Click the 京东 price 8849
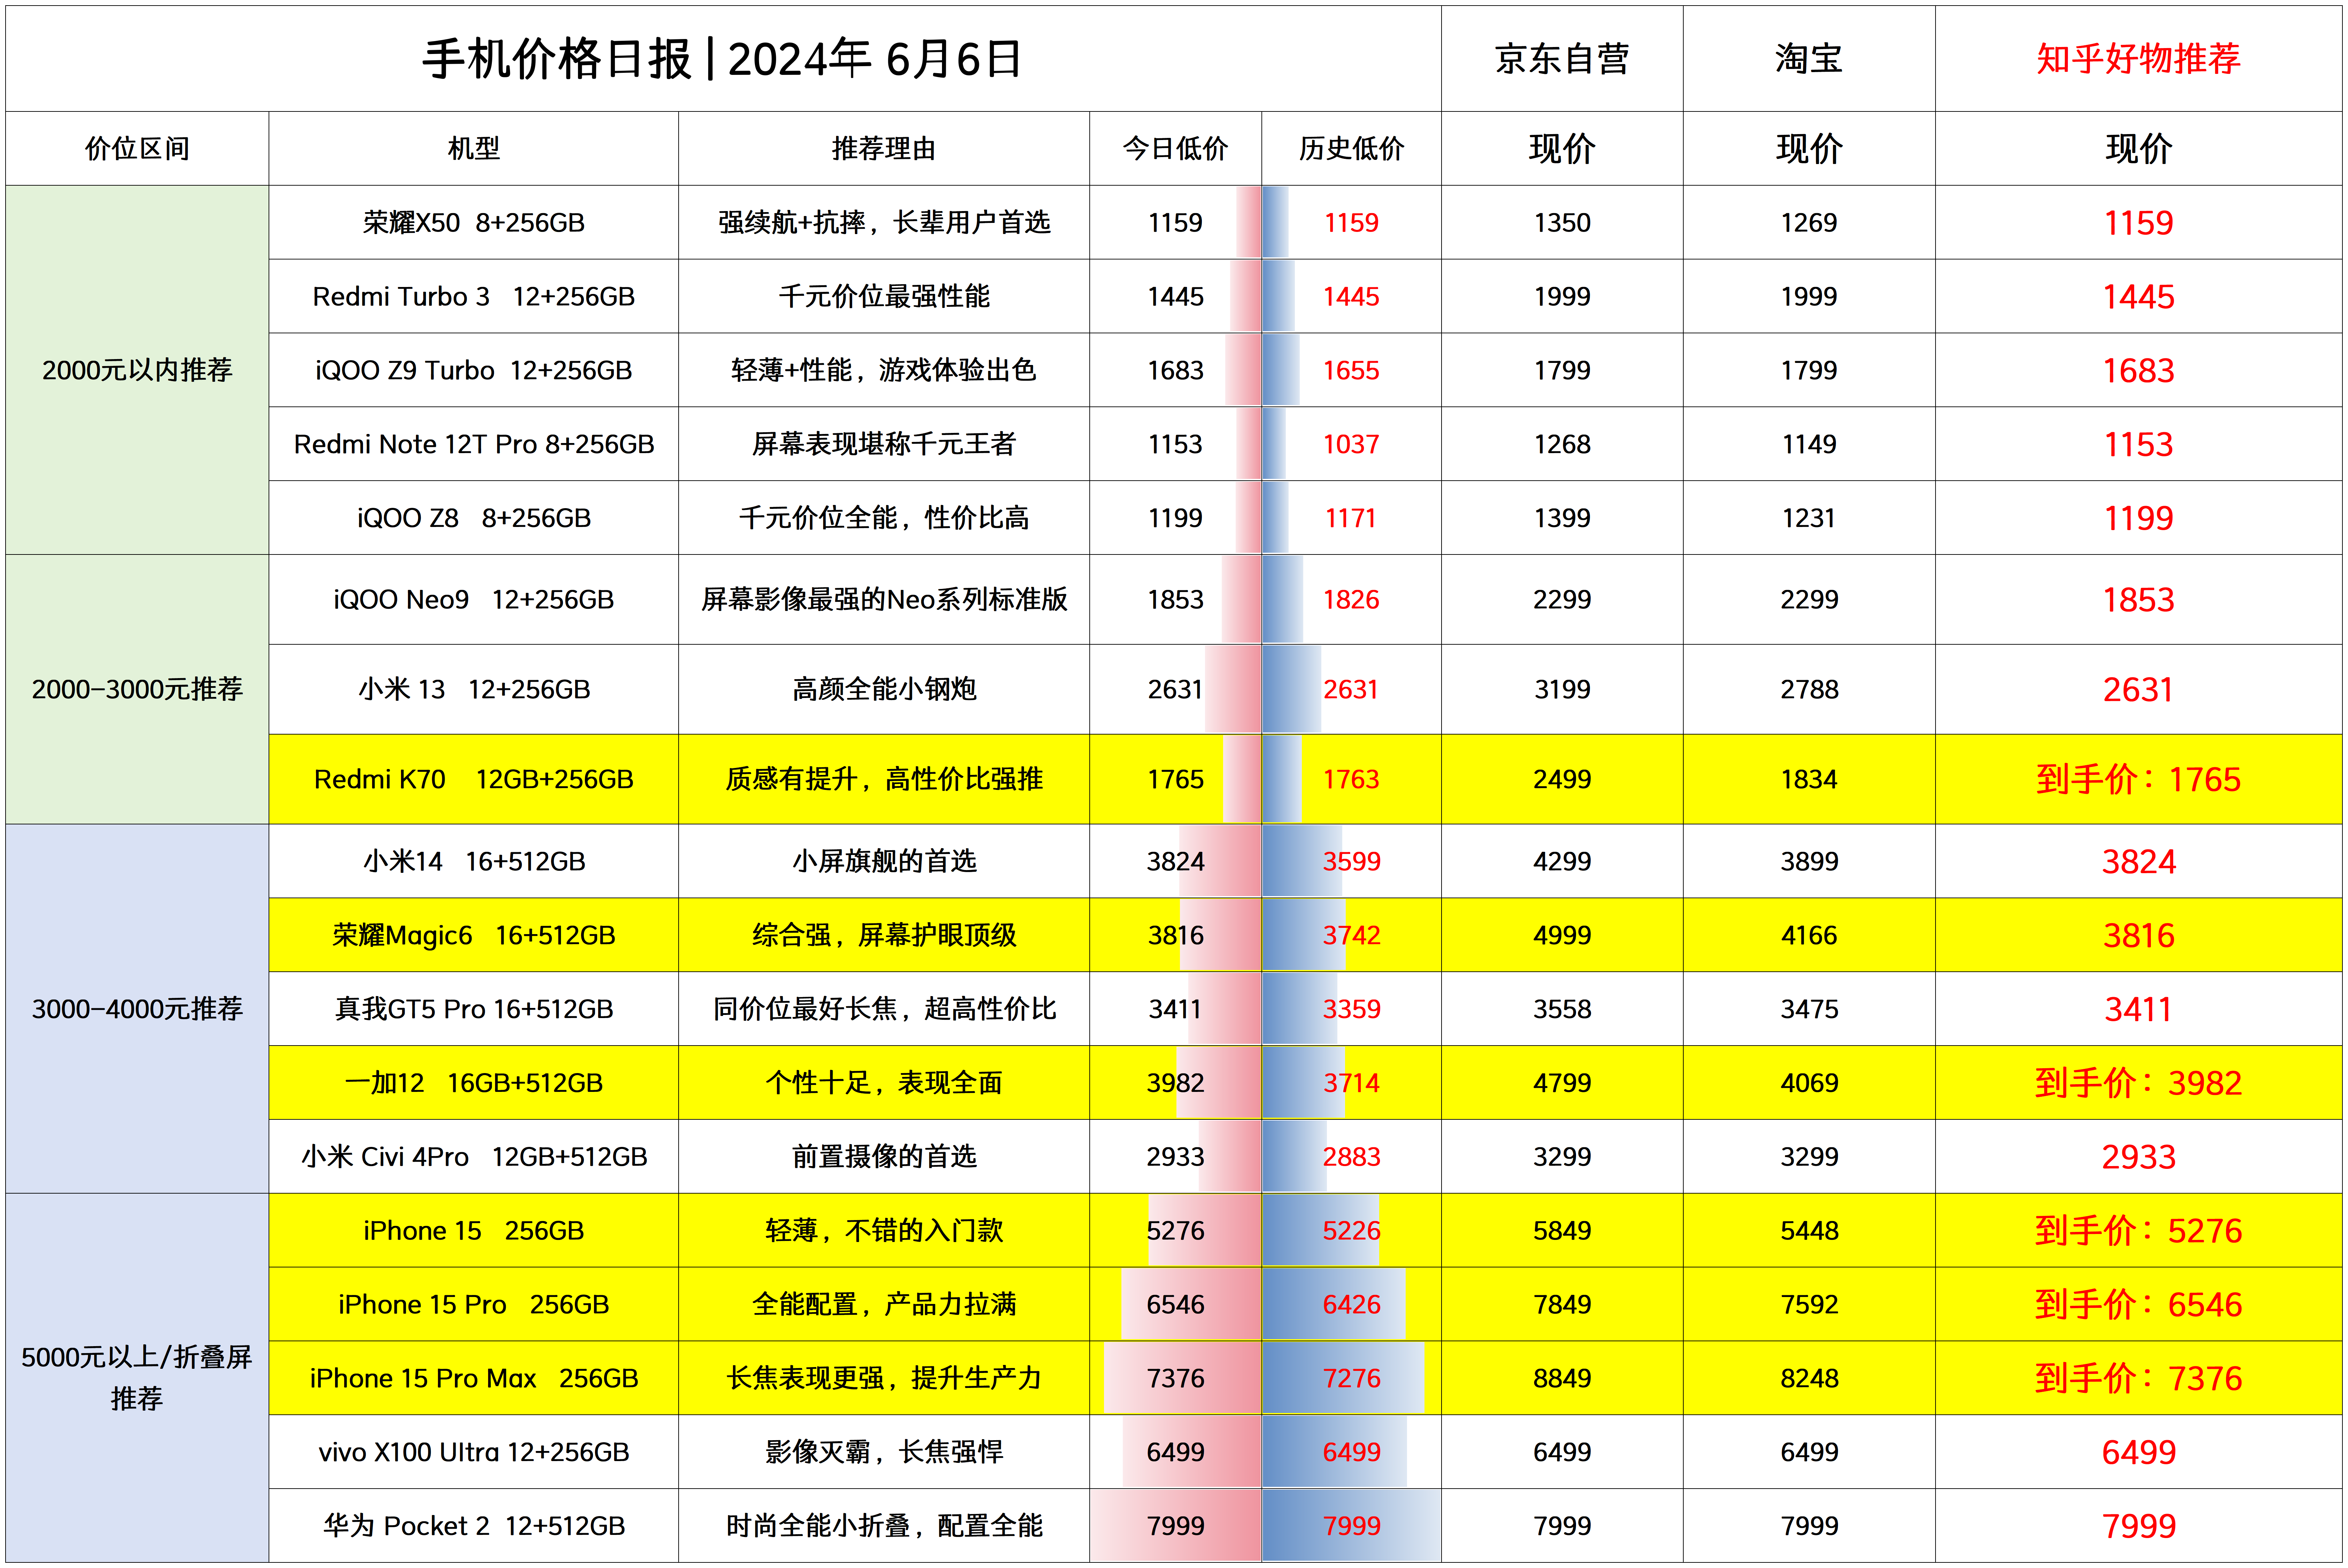The height and width of the screenshot is (1568, 2348). [1562, 1378]
